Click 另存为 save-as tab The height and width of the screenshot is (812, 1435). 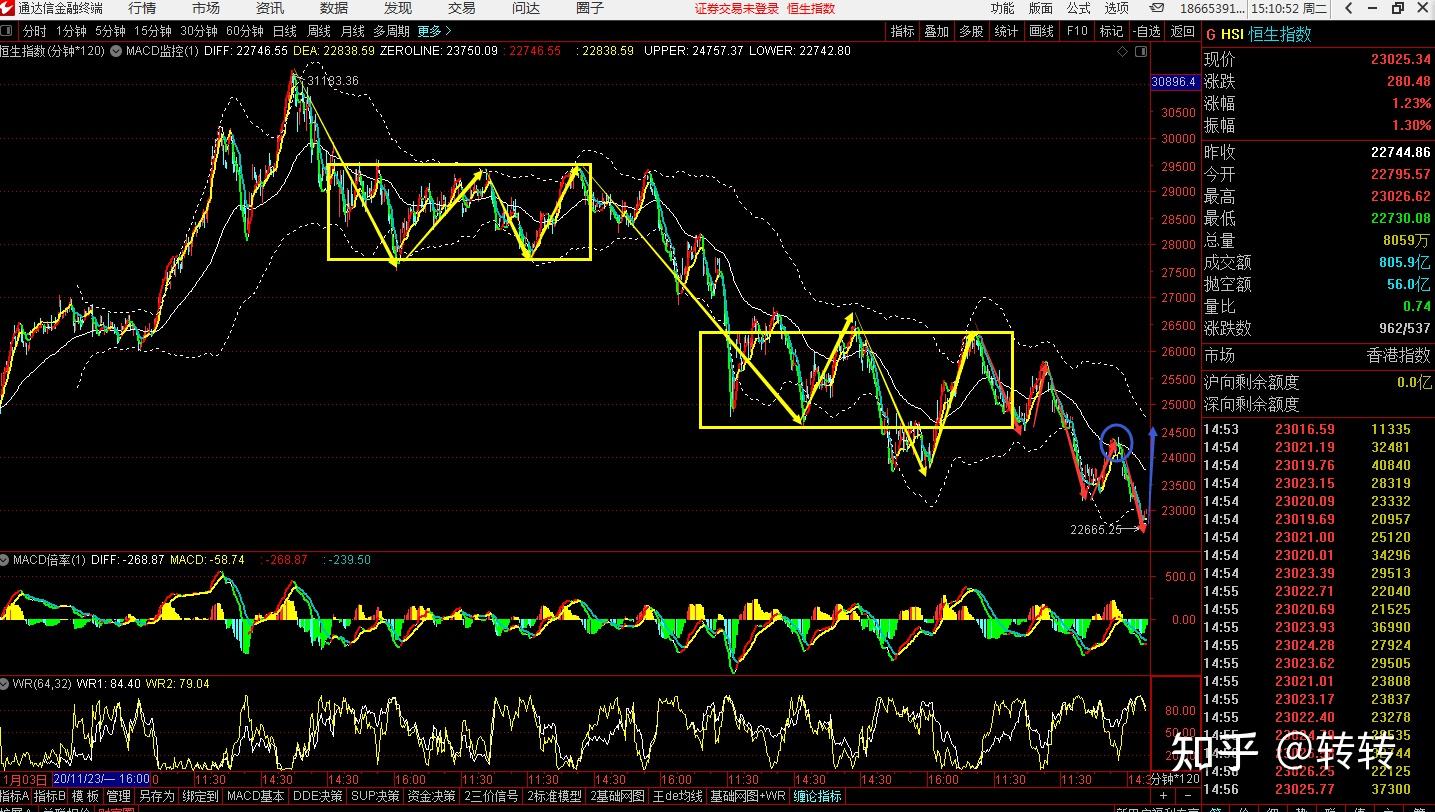[156, 796]
